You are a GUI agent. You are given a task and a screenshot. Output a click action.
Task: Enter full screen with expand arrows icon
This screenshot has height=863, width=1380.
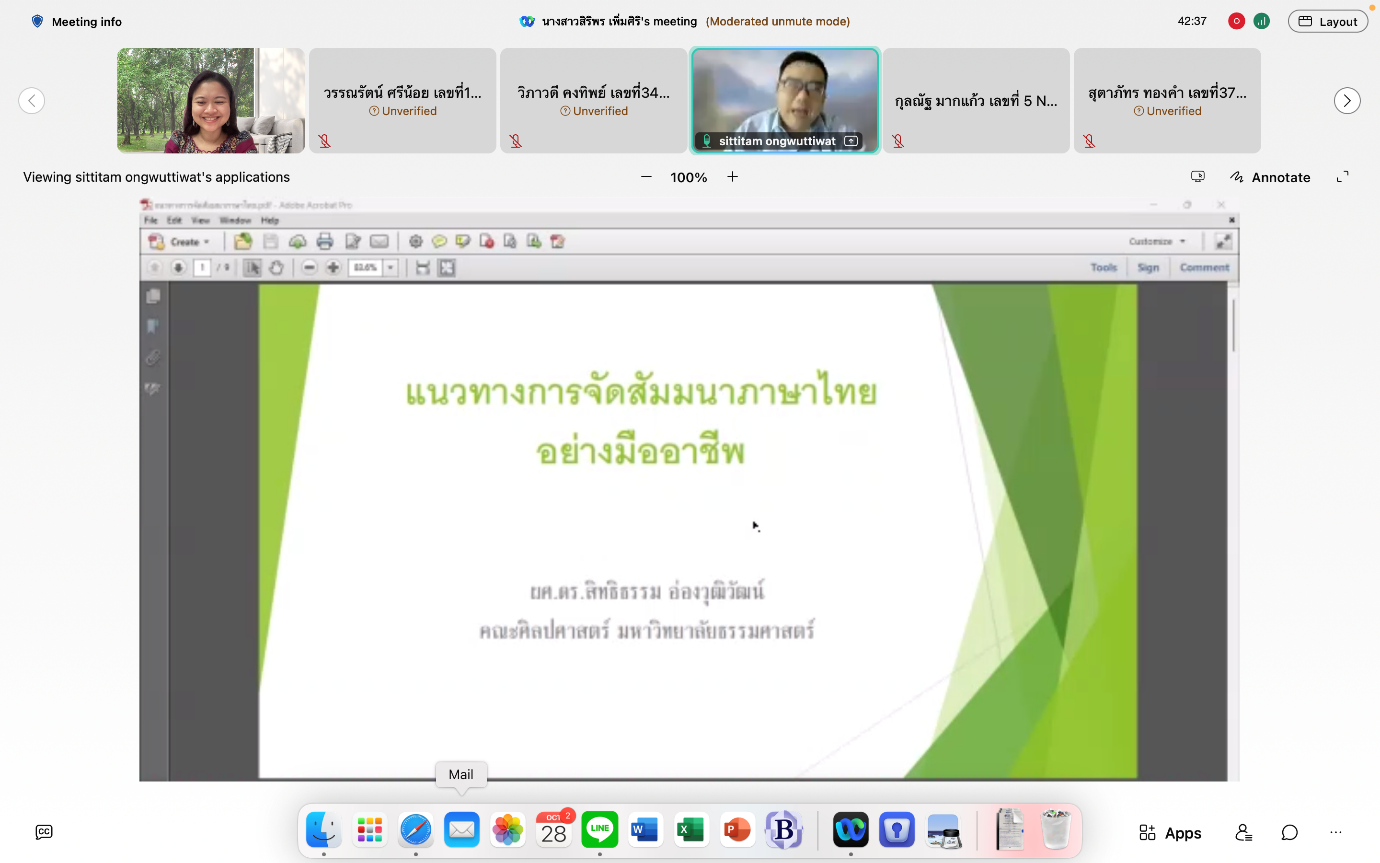click(1343, 177)
